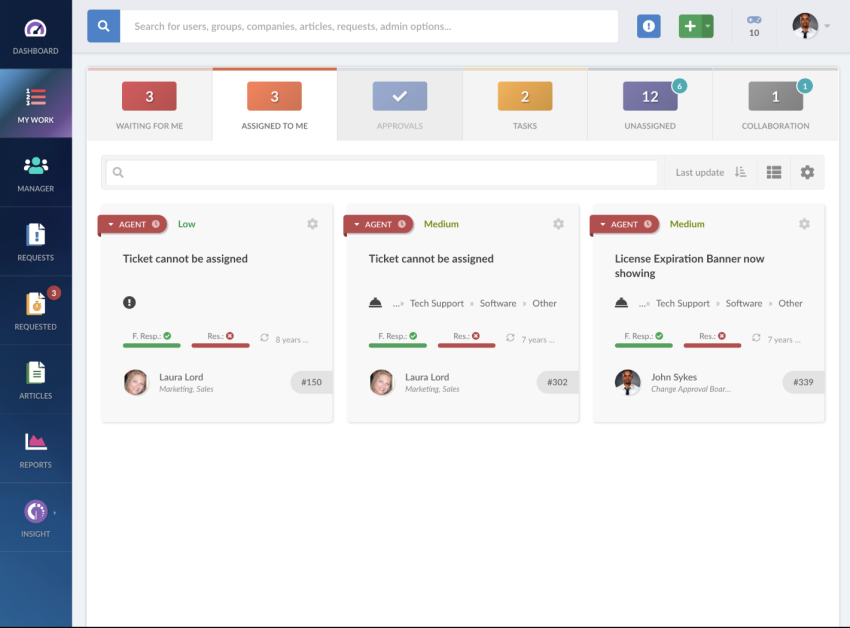Toggle Last update sort order icon
Viewport: 850px width, 628px height.
pos(741,172)
